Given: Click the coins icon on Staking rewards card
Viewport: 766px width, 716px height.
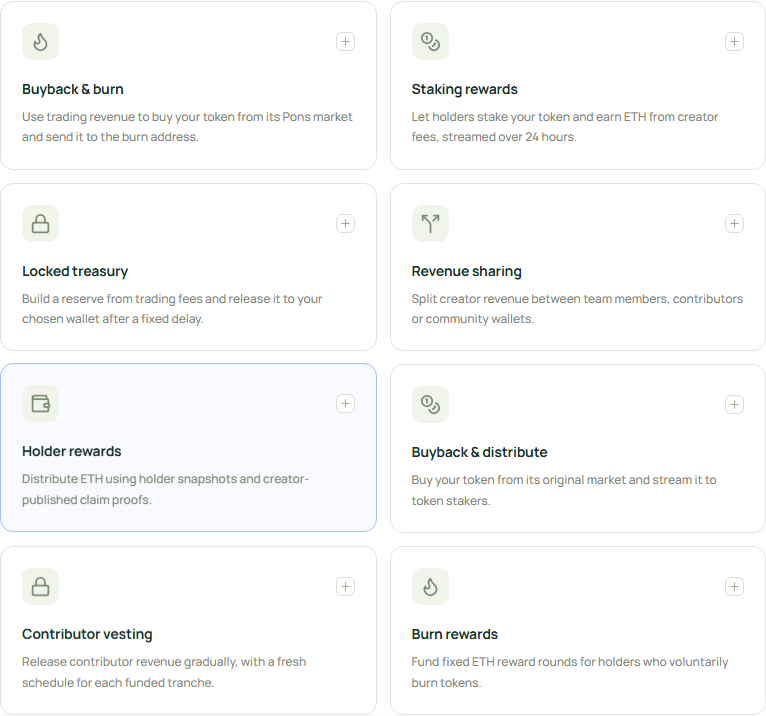Looking at the screenshot, I should coord(430,42).
